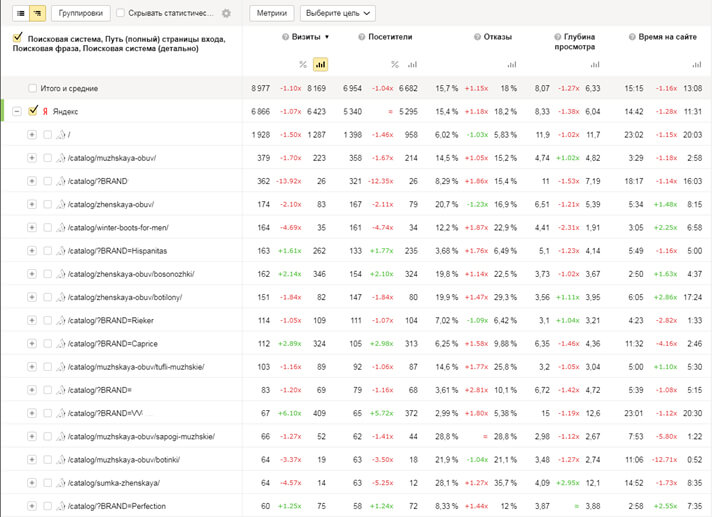Screen dimensions: 712x517
Task: Click the Посетители column header
Action: (390, 37)
